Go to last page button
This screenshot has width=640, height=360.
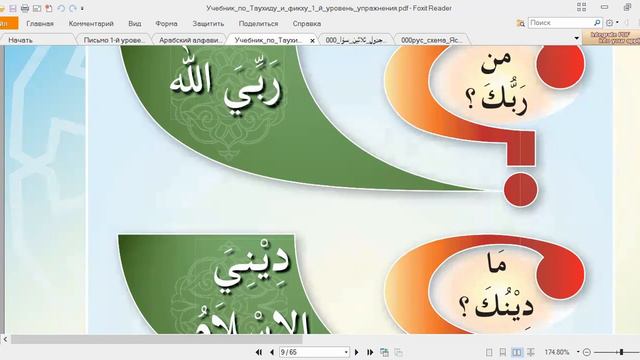(x=370, y=352)
